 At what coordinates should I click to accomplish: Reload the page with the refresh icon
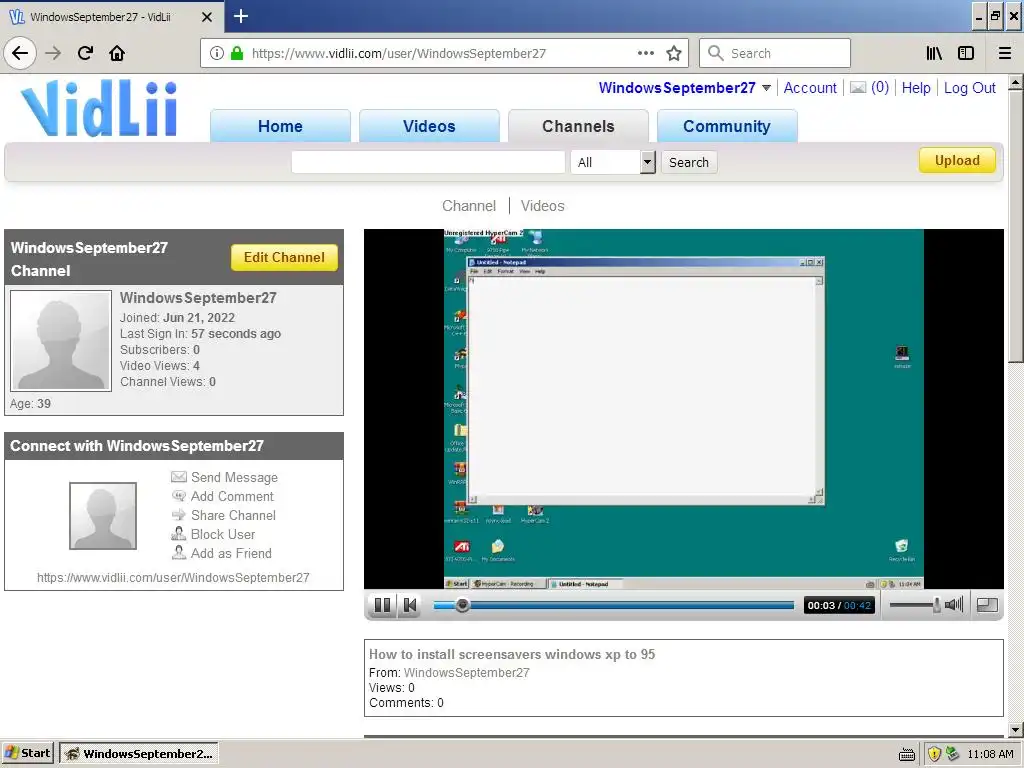coord(85,53)
